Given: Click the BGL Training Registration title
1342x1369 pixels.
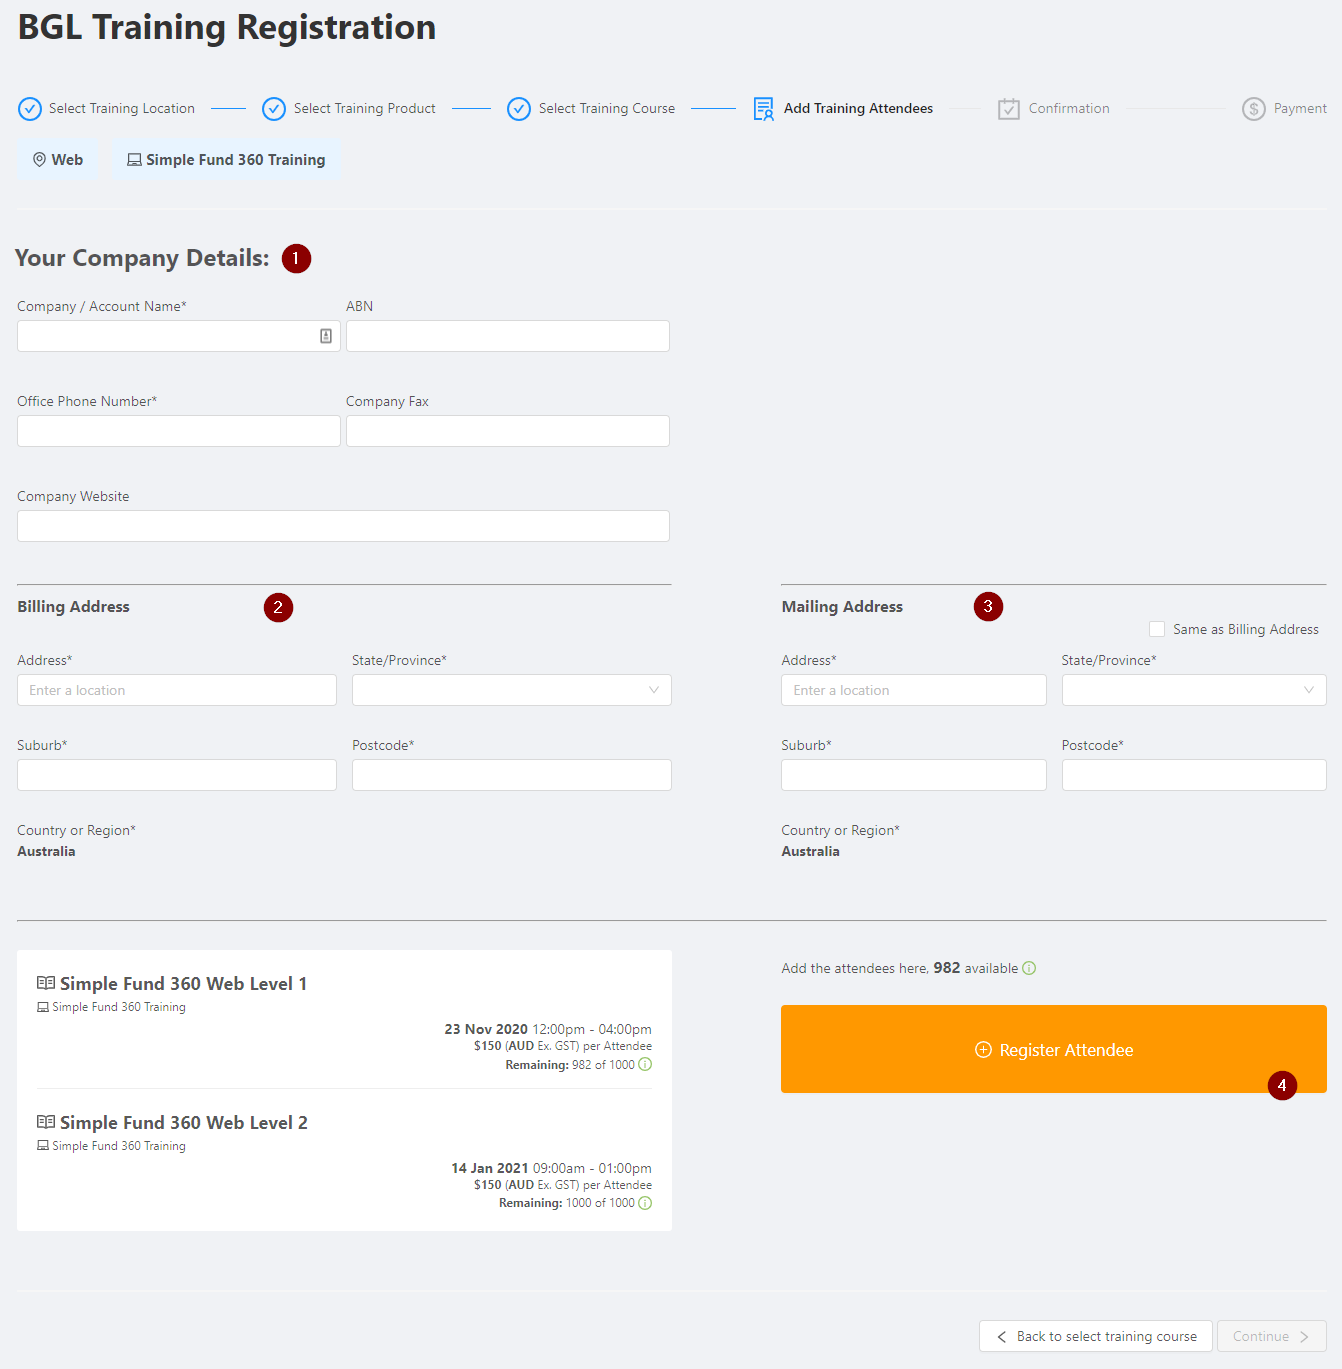Looking at the screenshot, I should pos(227,27).
